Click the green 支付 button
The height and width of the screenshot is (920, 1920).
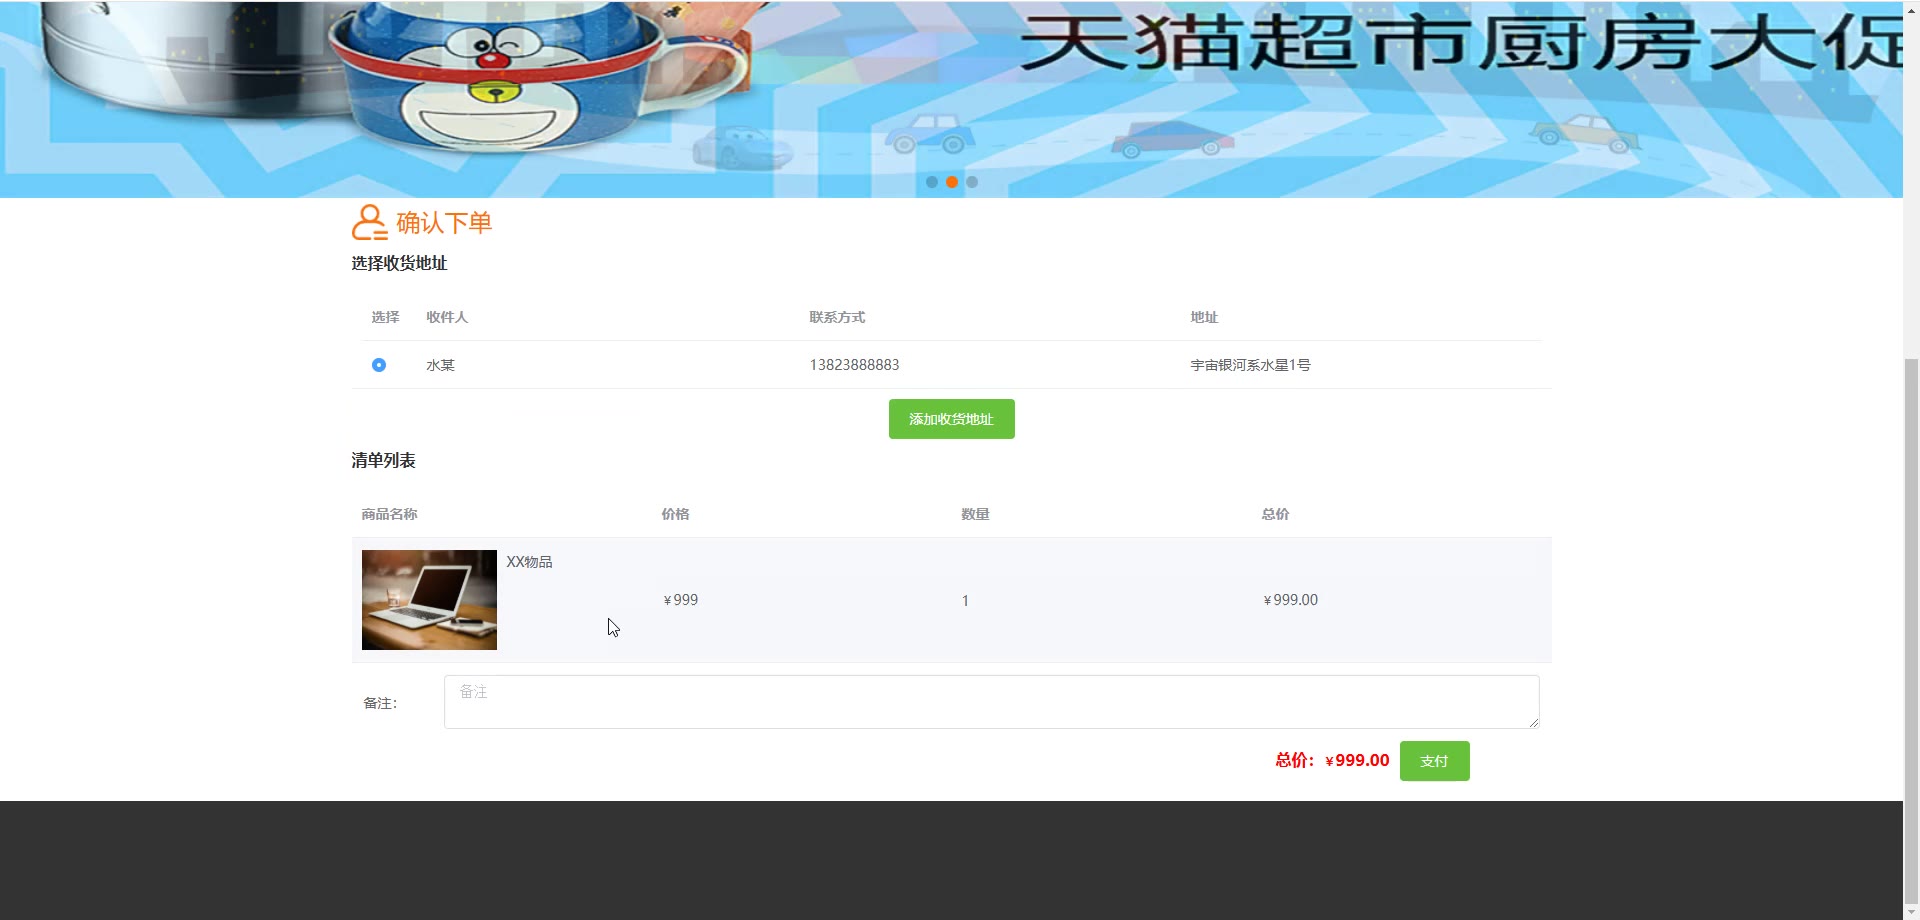1435,761
